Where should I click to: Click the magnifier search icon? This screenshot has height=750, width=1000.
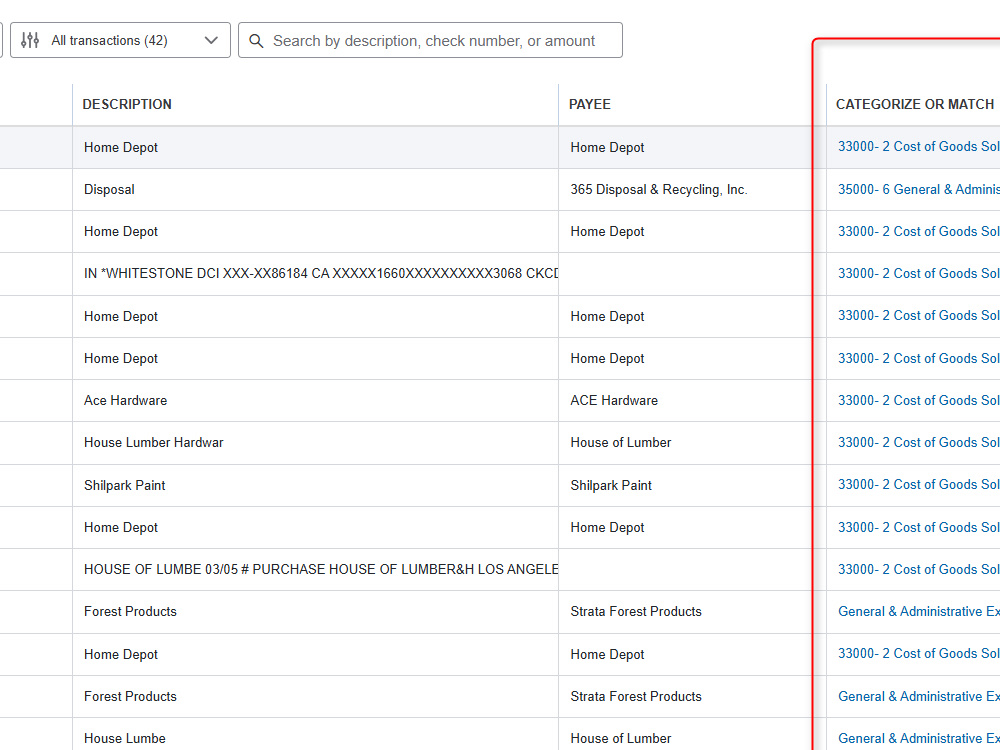point(256,41)
